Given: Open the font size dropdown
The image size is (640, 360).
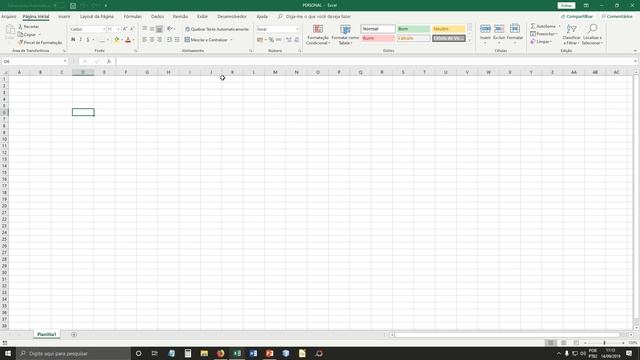Looking at the screenshot, I should click(118, 29).
